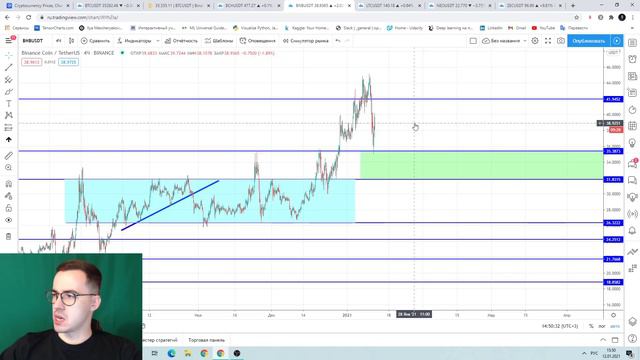640x360 pixels.
Task: Open the economic calendar grid icon
Action: [632, 126]
